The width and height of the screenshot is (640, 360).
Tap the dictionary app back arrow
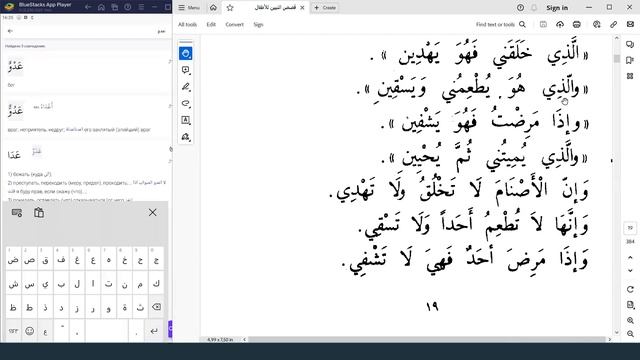10,31
